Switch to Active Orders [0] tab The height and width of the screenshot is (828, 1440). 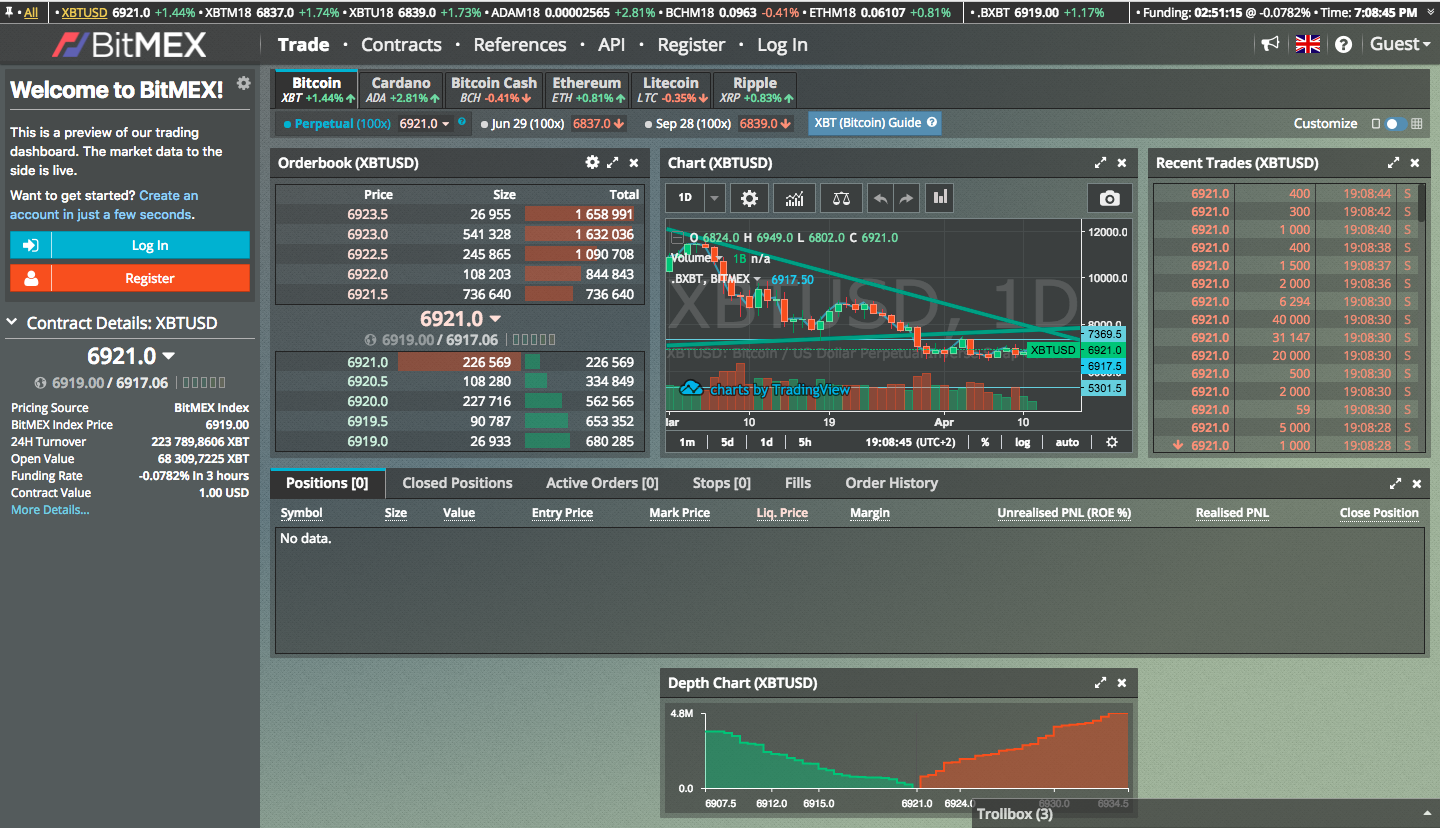point(602,483)
